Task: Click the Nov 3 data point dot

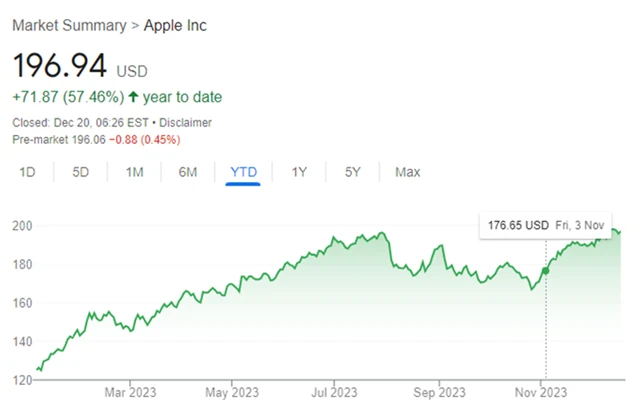Action: click(x=546, y=270)
